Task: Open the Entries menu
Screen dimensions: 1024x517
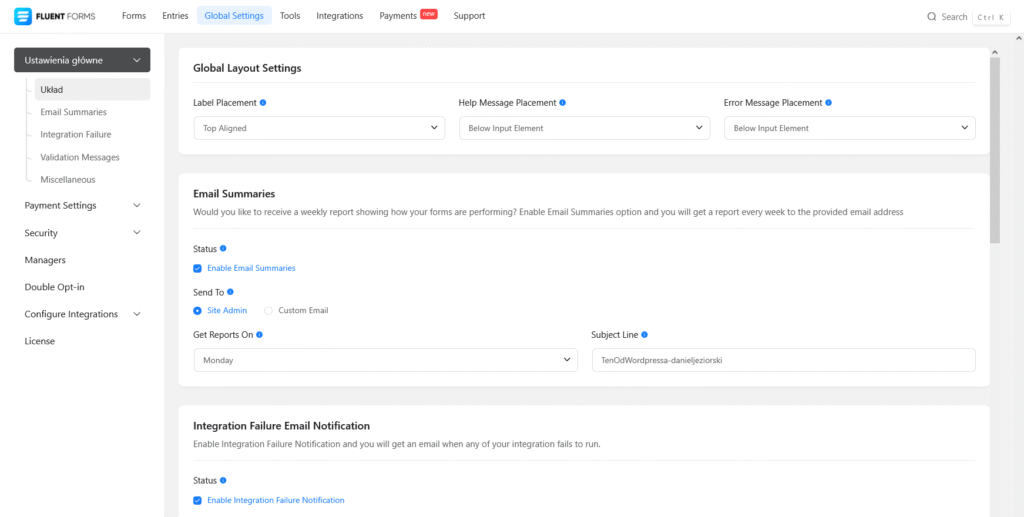Action: (x=175, y=16)
